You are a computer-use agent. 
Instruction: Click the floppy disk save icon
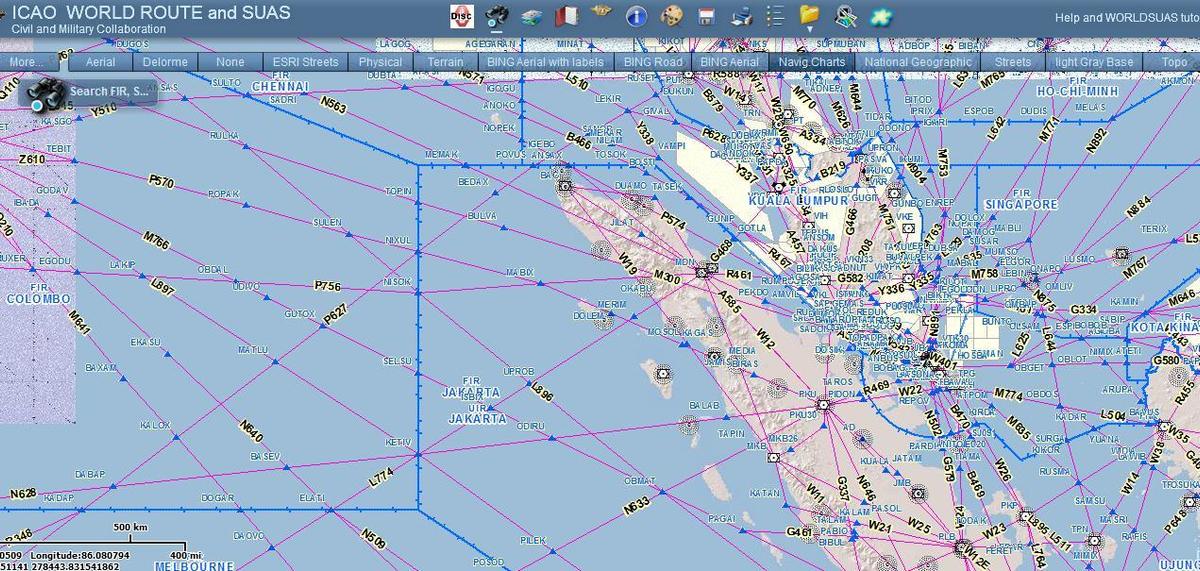(706, 16)
